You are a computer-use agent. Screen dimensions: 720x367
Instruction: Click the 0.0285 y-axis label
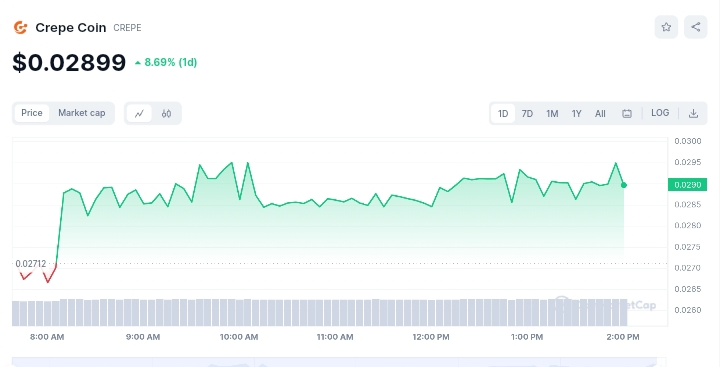point(688,204)
